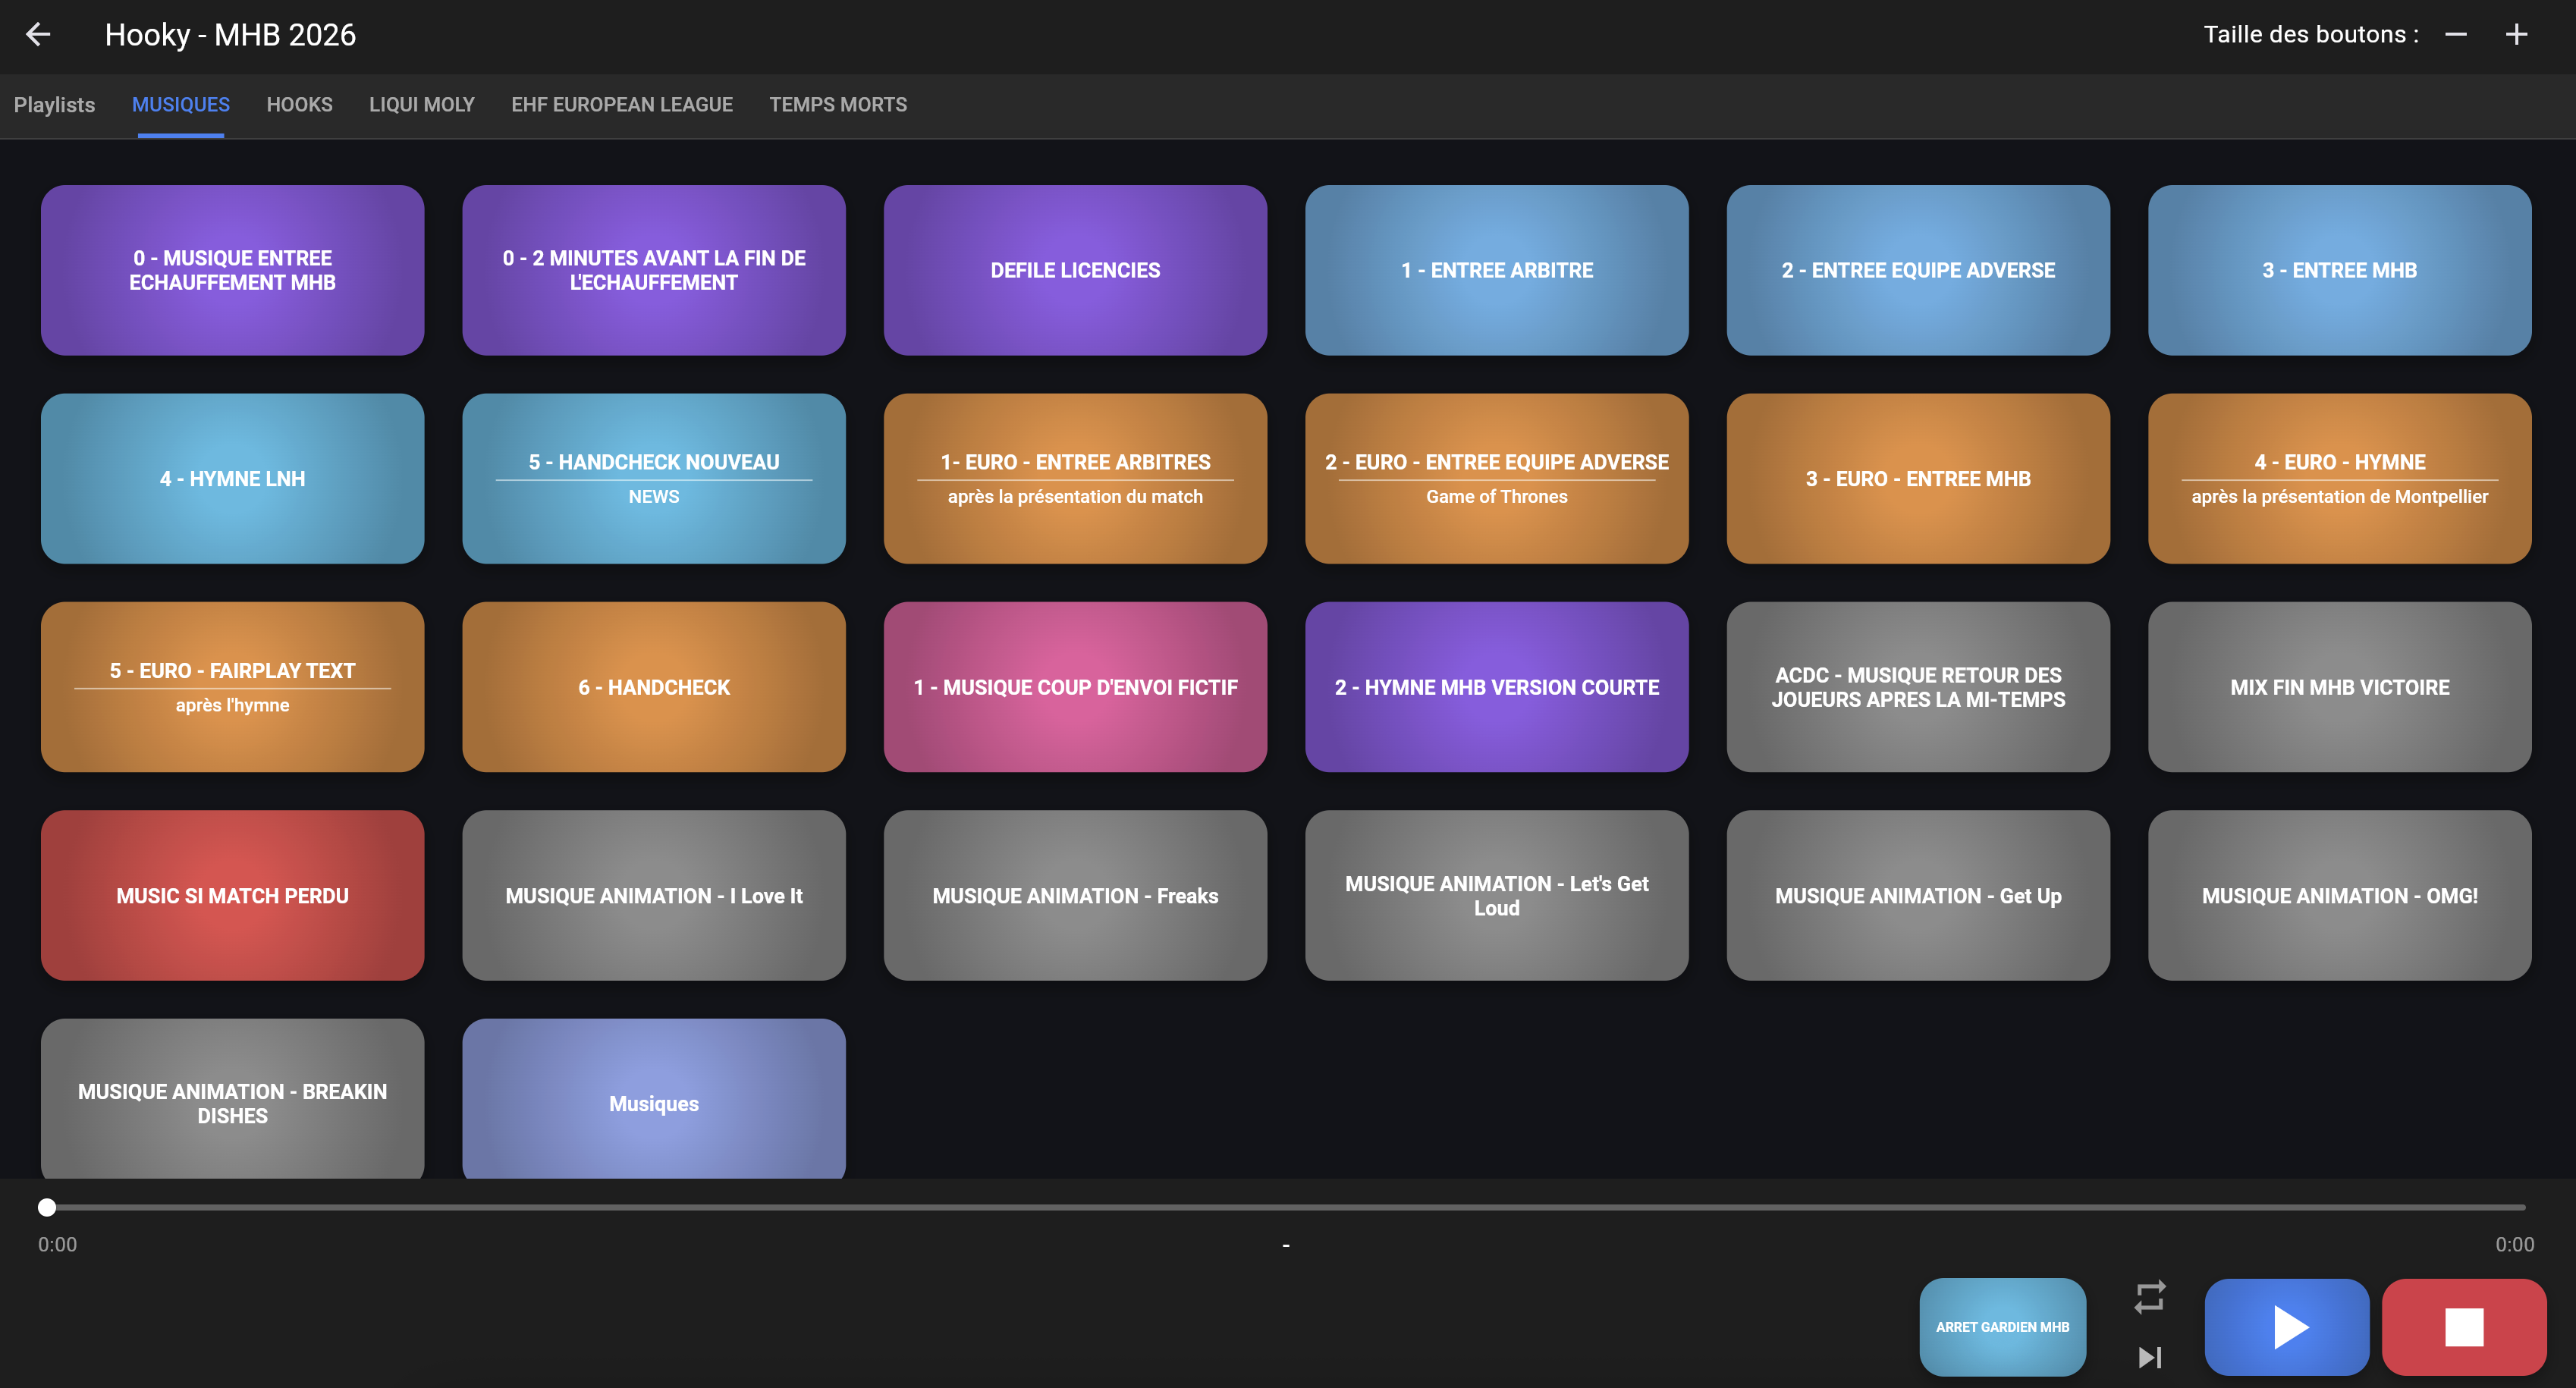Open the Playlists tab
The width and height of the screenshot is (2576, 1388).
tap(54, 104)
